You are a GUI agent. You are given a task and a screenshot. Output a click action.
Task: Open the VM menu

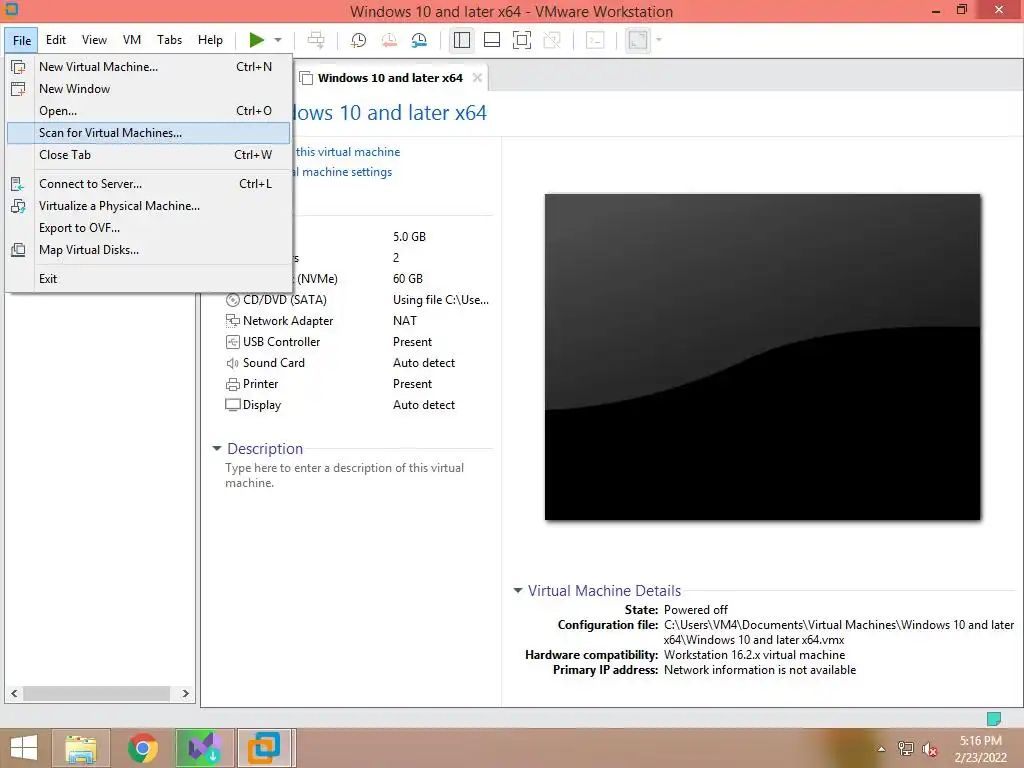(132, 40)
